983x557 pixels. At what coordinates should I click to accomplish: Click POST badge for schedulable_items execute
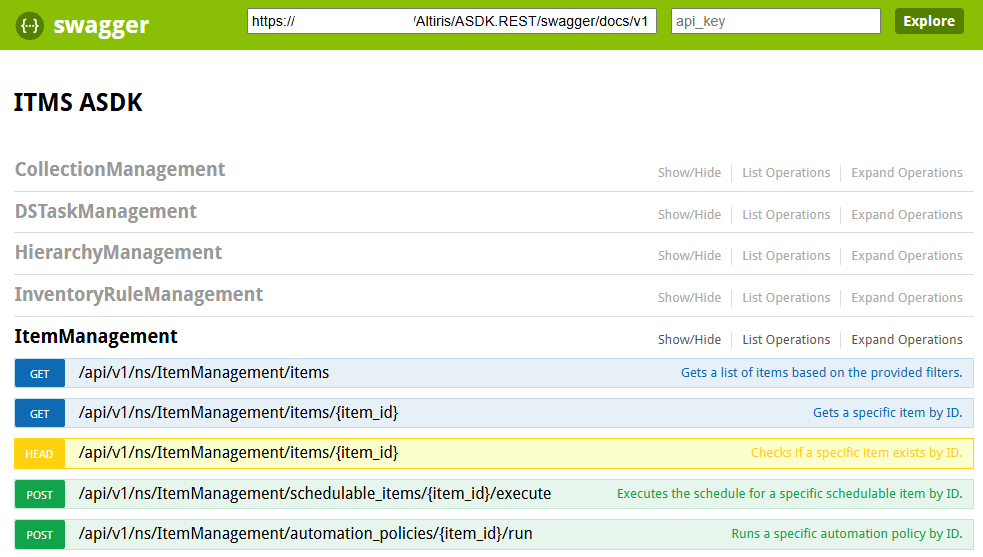coord(40,494)
